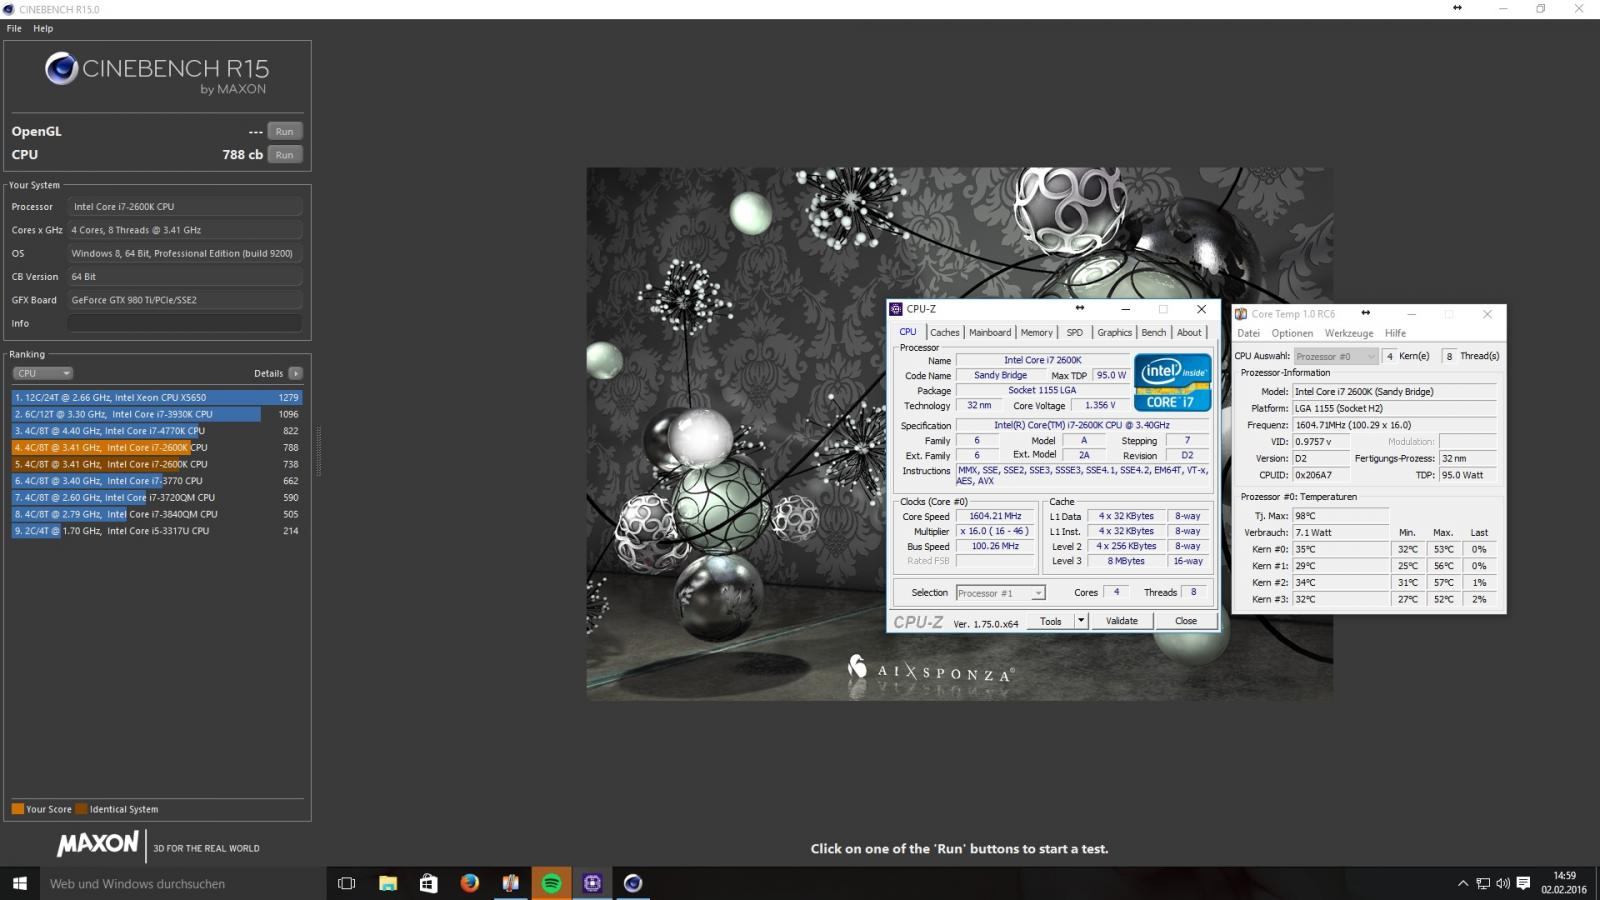This screenshot has height=900, width=1600.
Task: Open the Windows Store taskbar icon
Action: (x=429, y=883)
